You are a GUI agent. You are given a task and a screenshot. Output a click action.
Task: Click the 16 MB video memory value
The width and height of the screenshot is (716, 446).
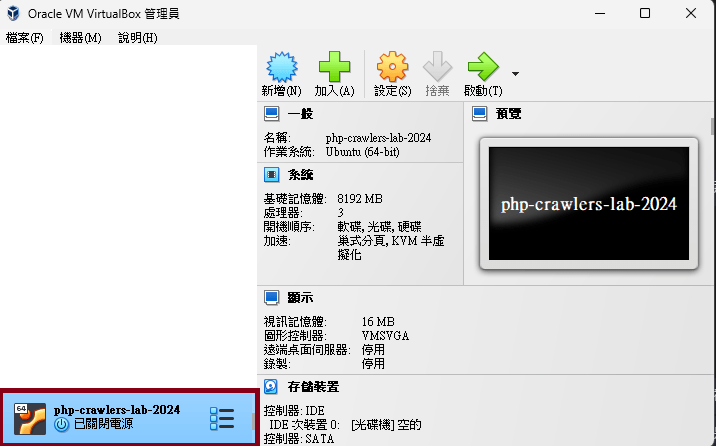point(378,322)
